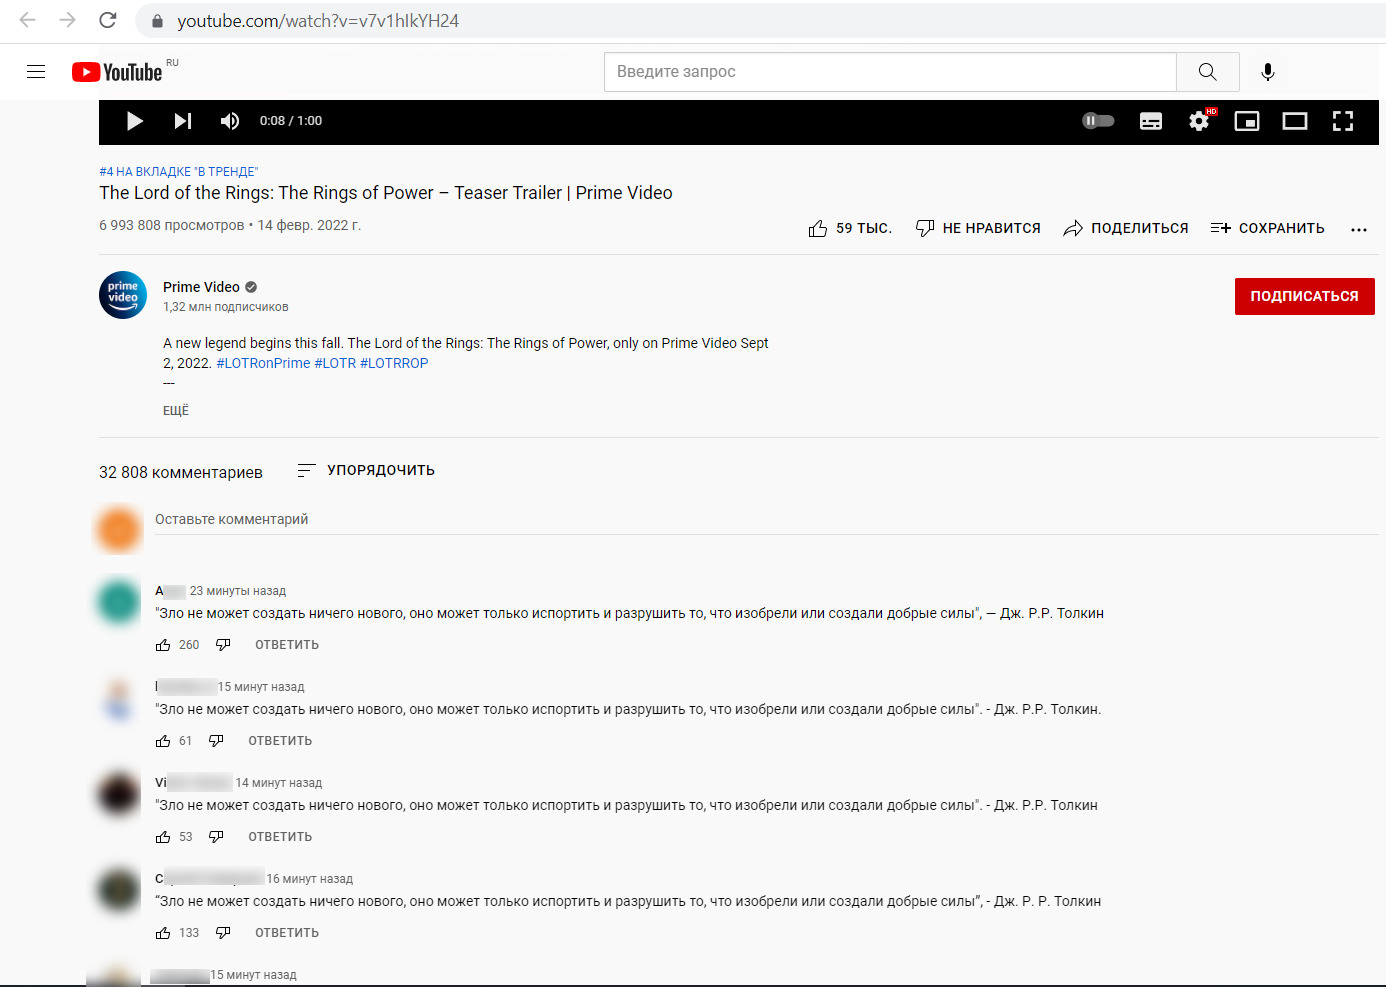Screen dimensions: 1386x987
Task: Mute the player volume
Action: pyautogui.click(x=230, y=121)
